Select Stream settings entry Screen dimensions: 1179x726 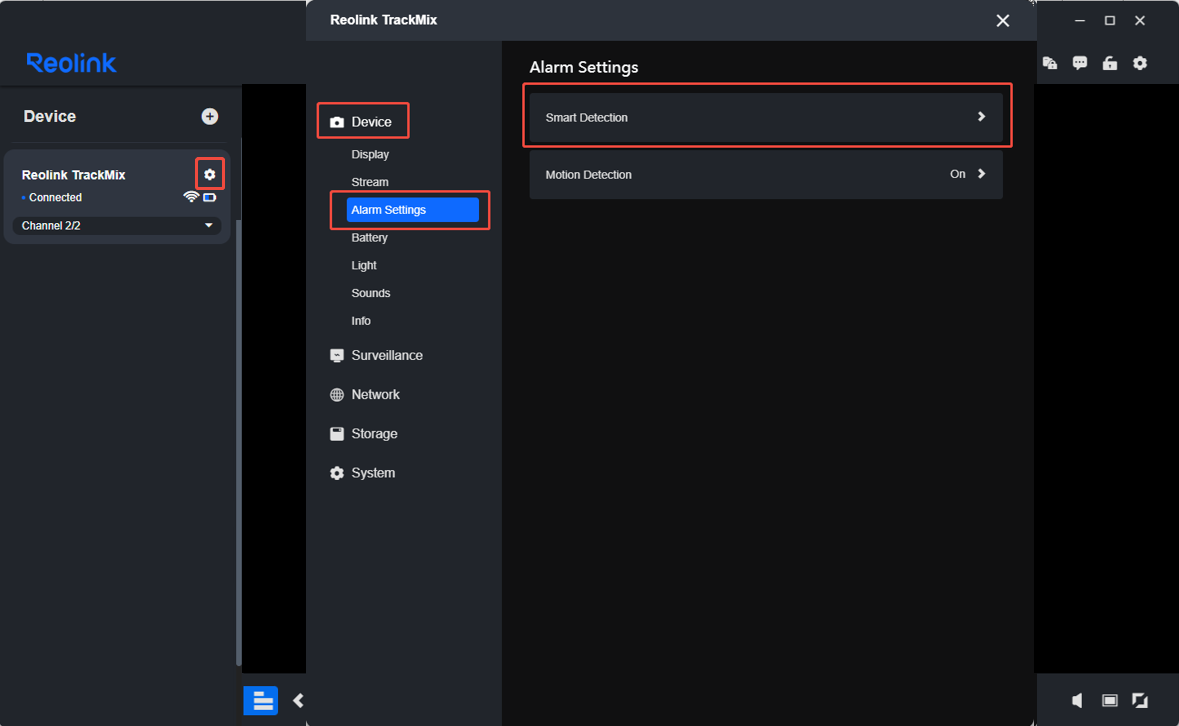pos(370,182)
